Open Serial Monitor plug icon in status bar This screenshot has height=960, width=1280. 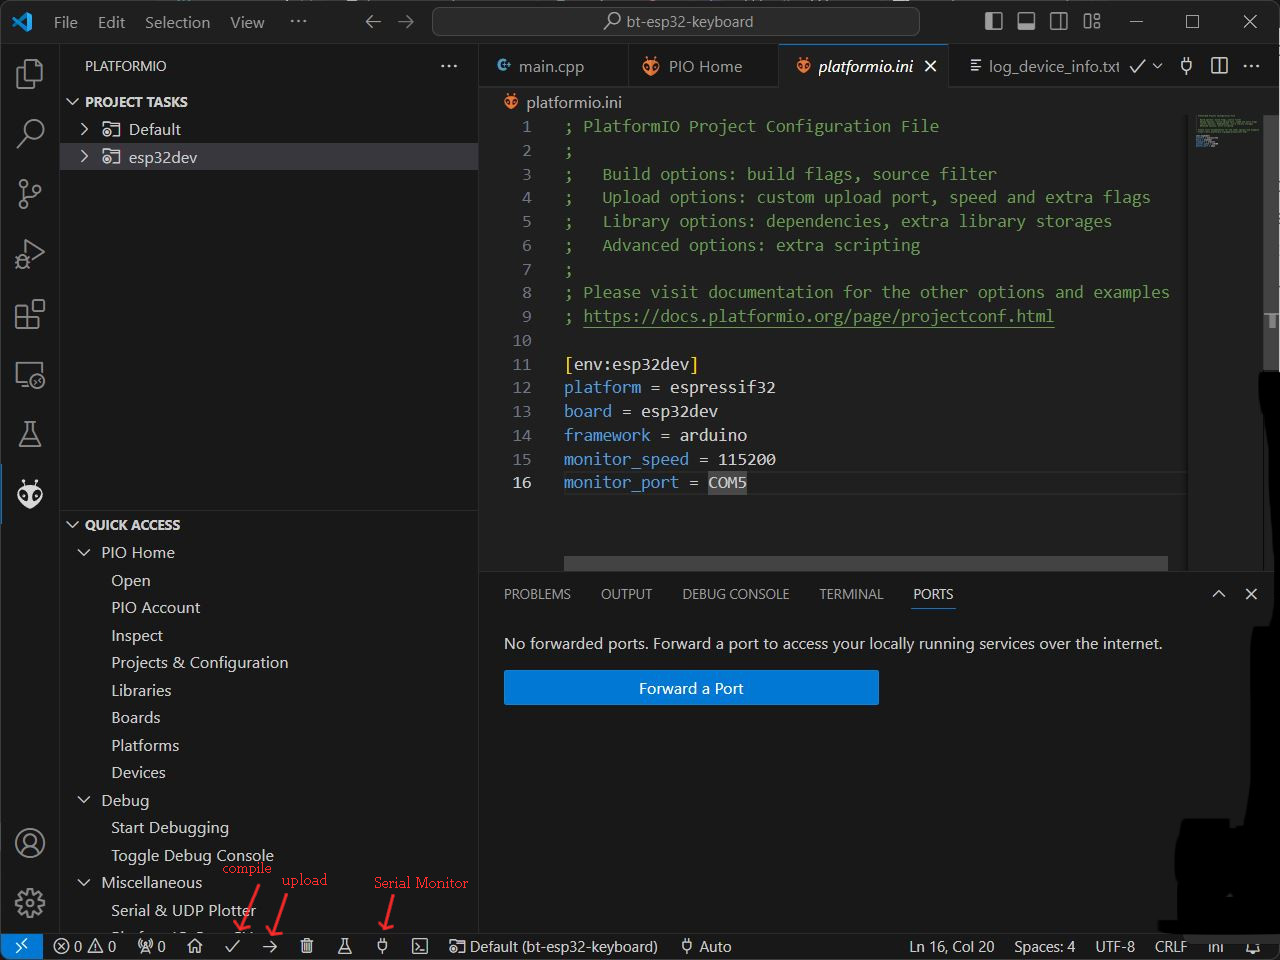point(382,946)
